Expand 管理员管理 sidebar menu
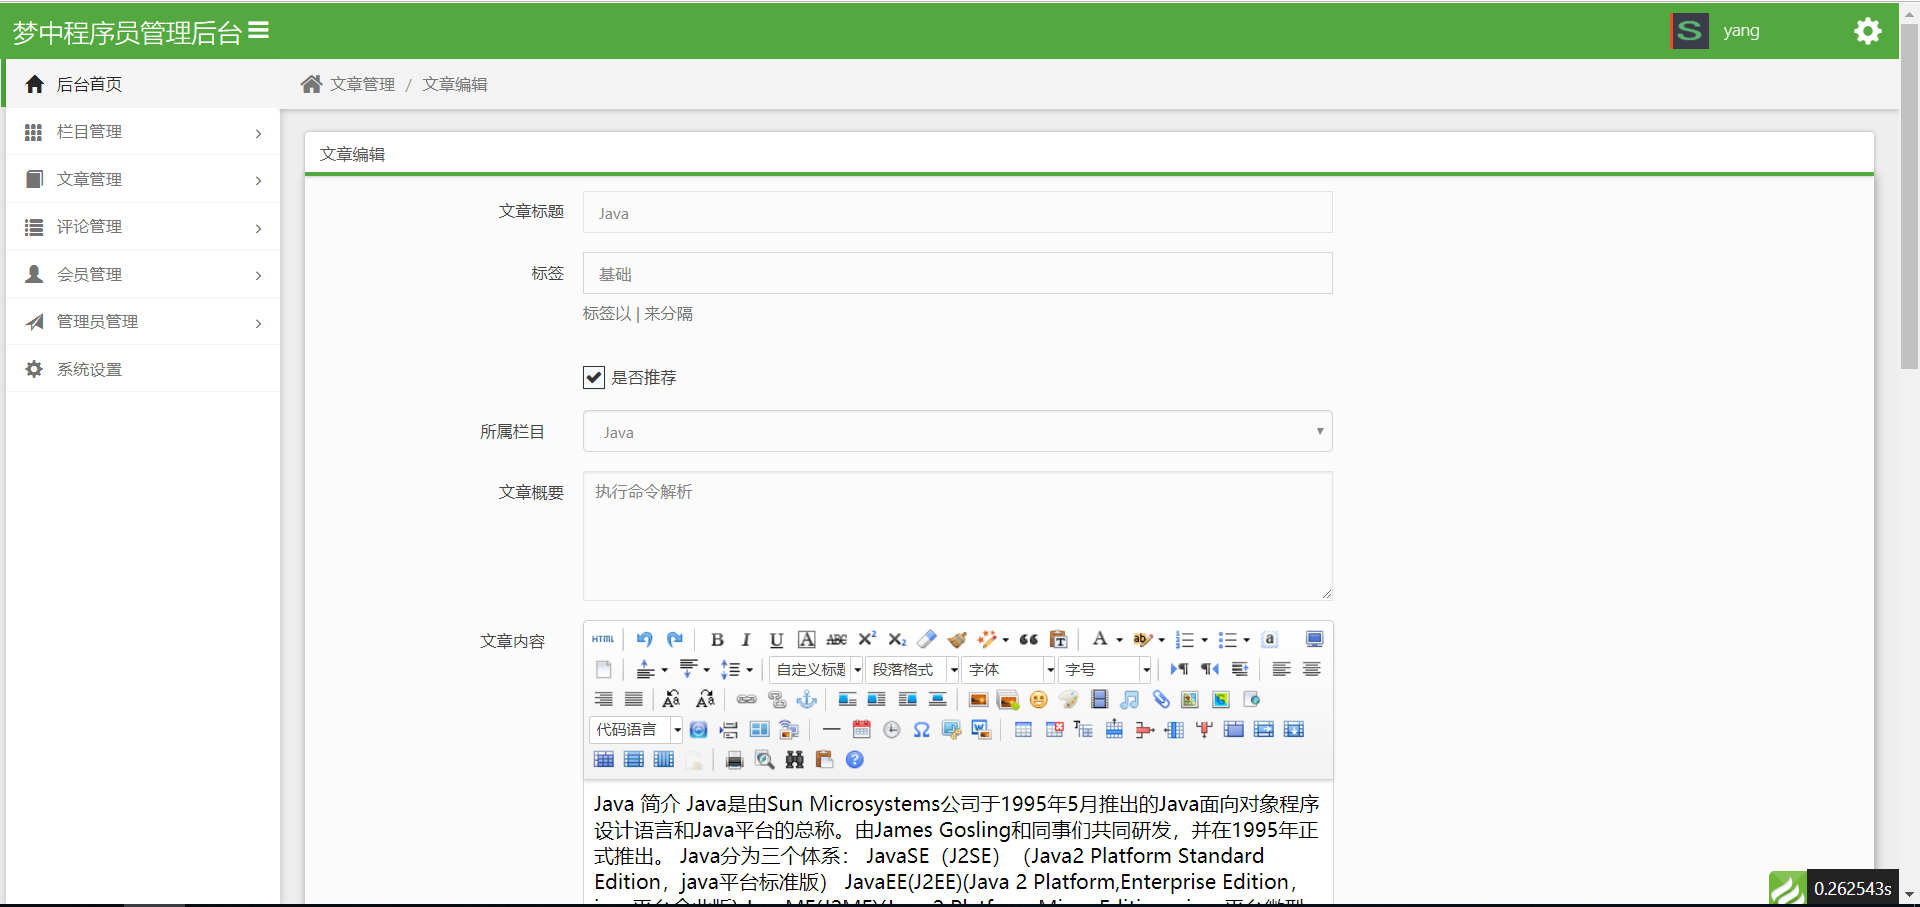Viewport: 1920px width, 907px height. point(143,321)
